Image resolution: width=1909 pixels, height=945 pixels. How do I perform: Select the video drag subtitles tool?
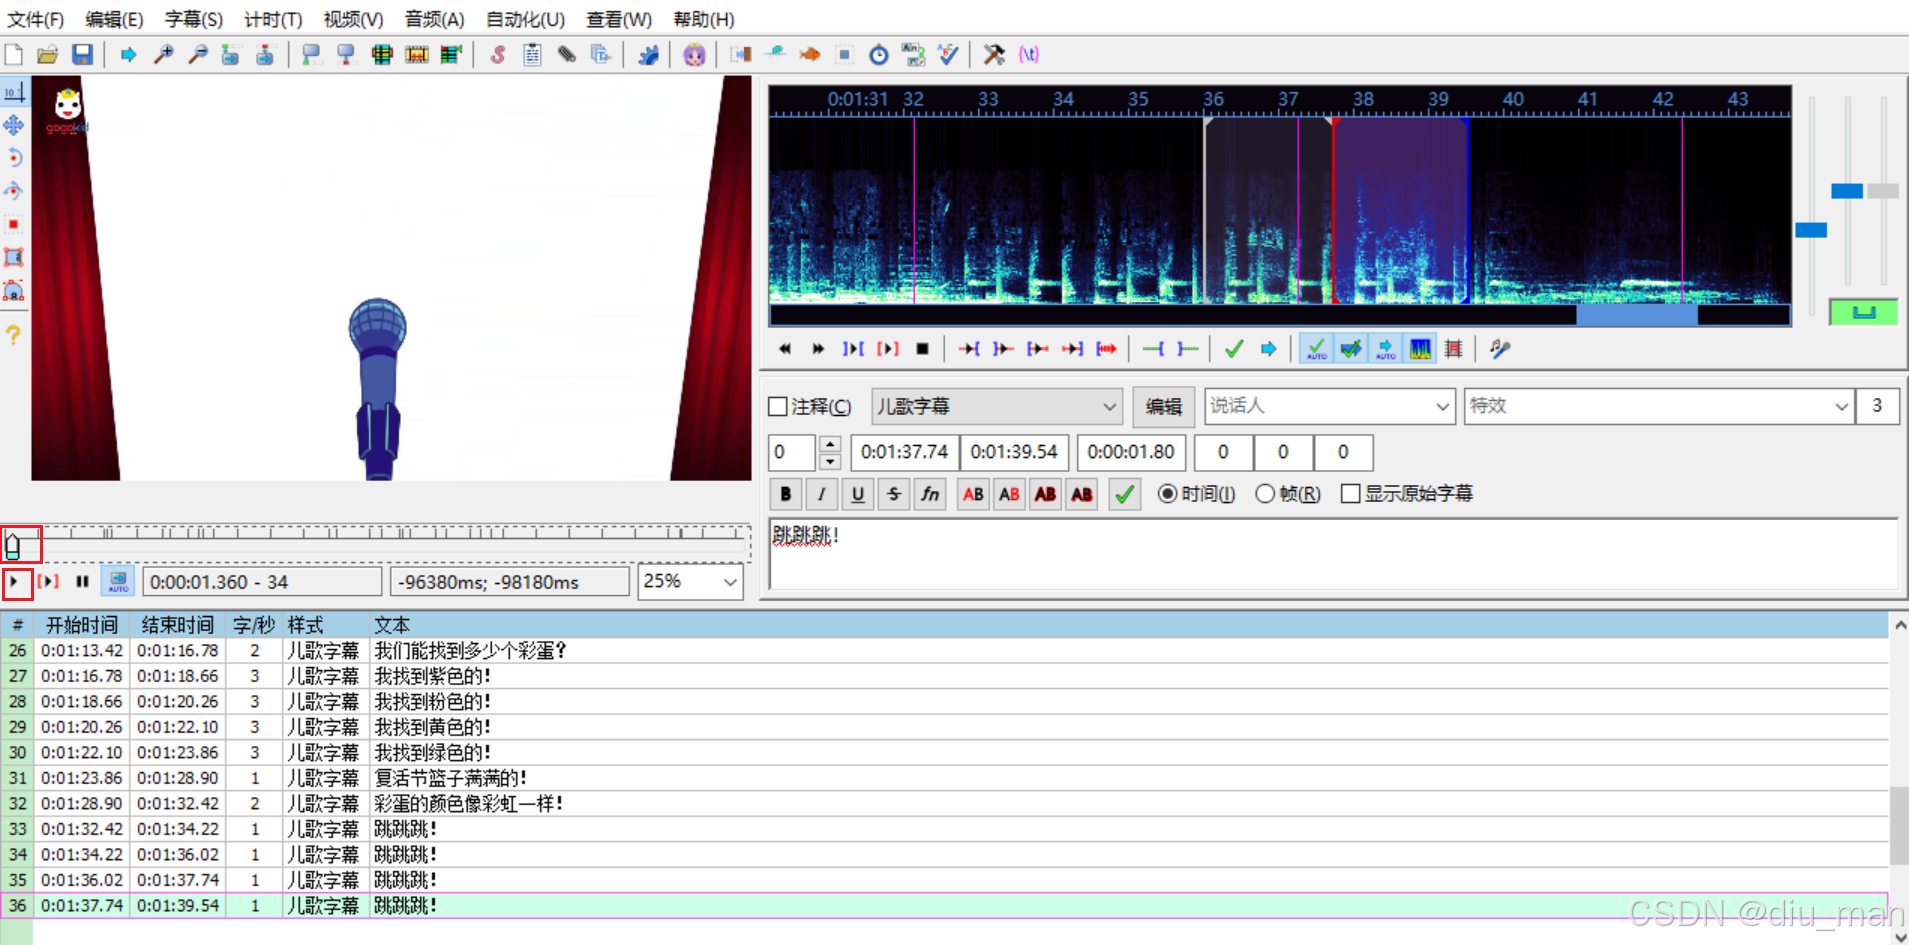[14, 125]
